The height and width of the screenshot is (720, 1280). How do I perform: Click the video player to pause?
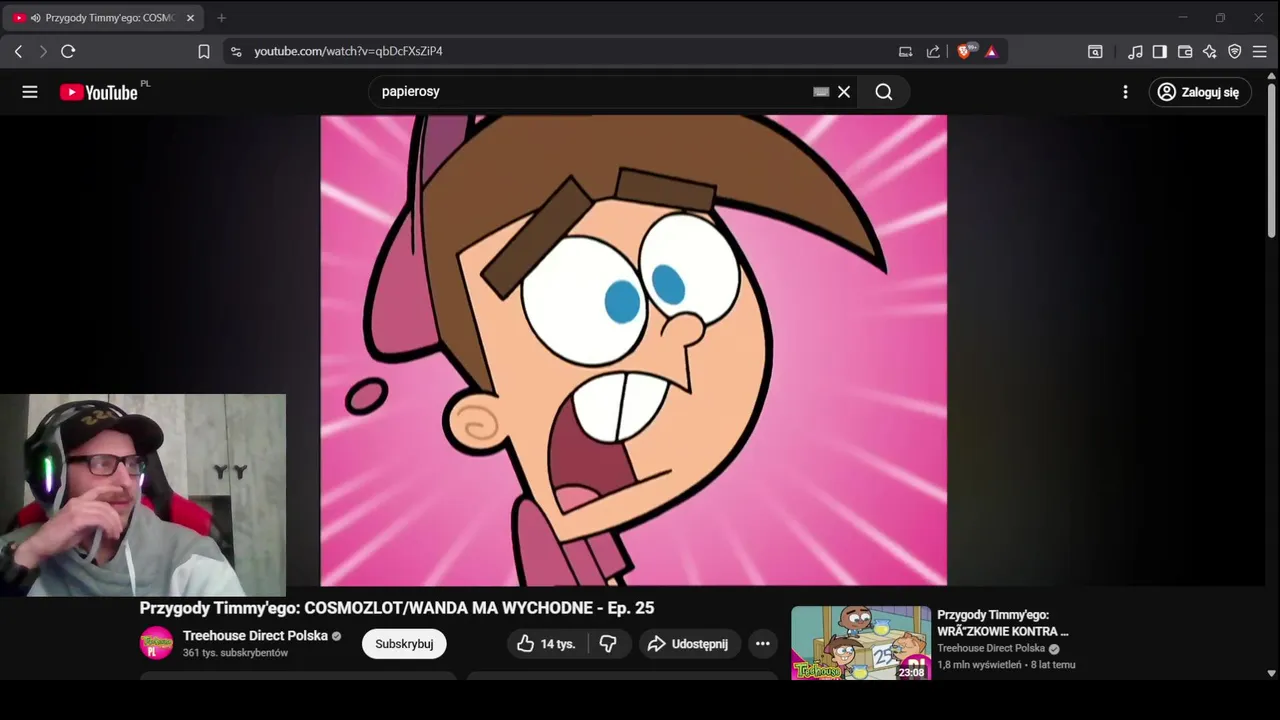click(x=633, y=350)
